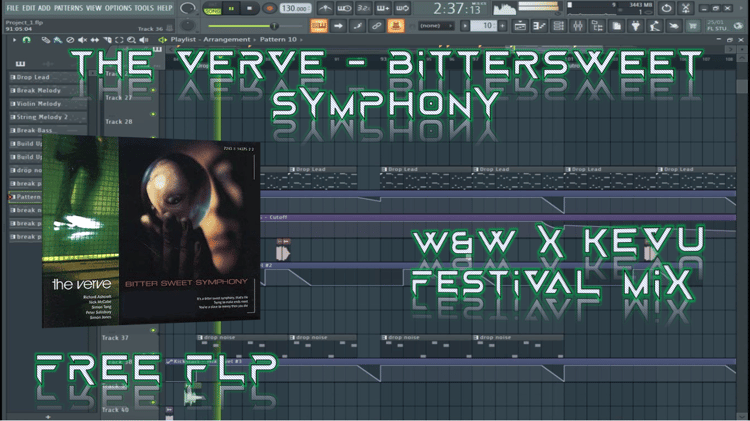Select the selection marquee tool
This screenshot has width=750, height=421.
pyautogui.click(x=119, y=40)
